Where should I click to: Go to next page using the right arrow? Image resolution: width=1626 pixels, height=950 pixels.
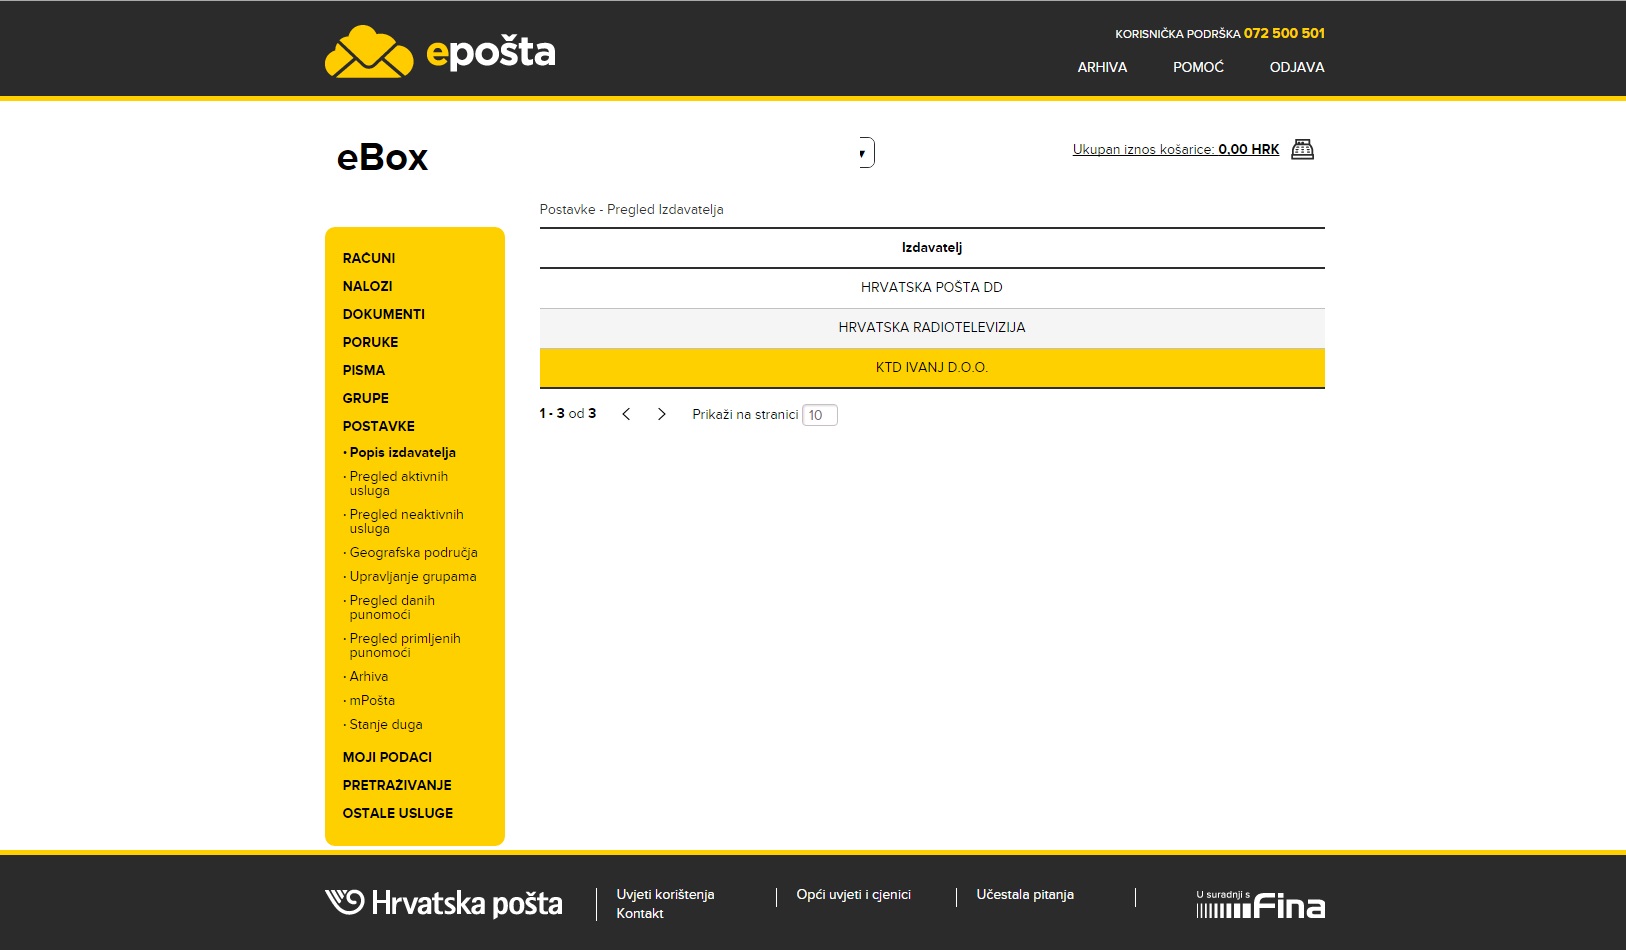click(x=661, y=413)
